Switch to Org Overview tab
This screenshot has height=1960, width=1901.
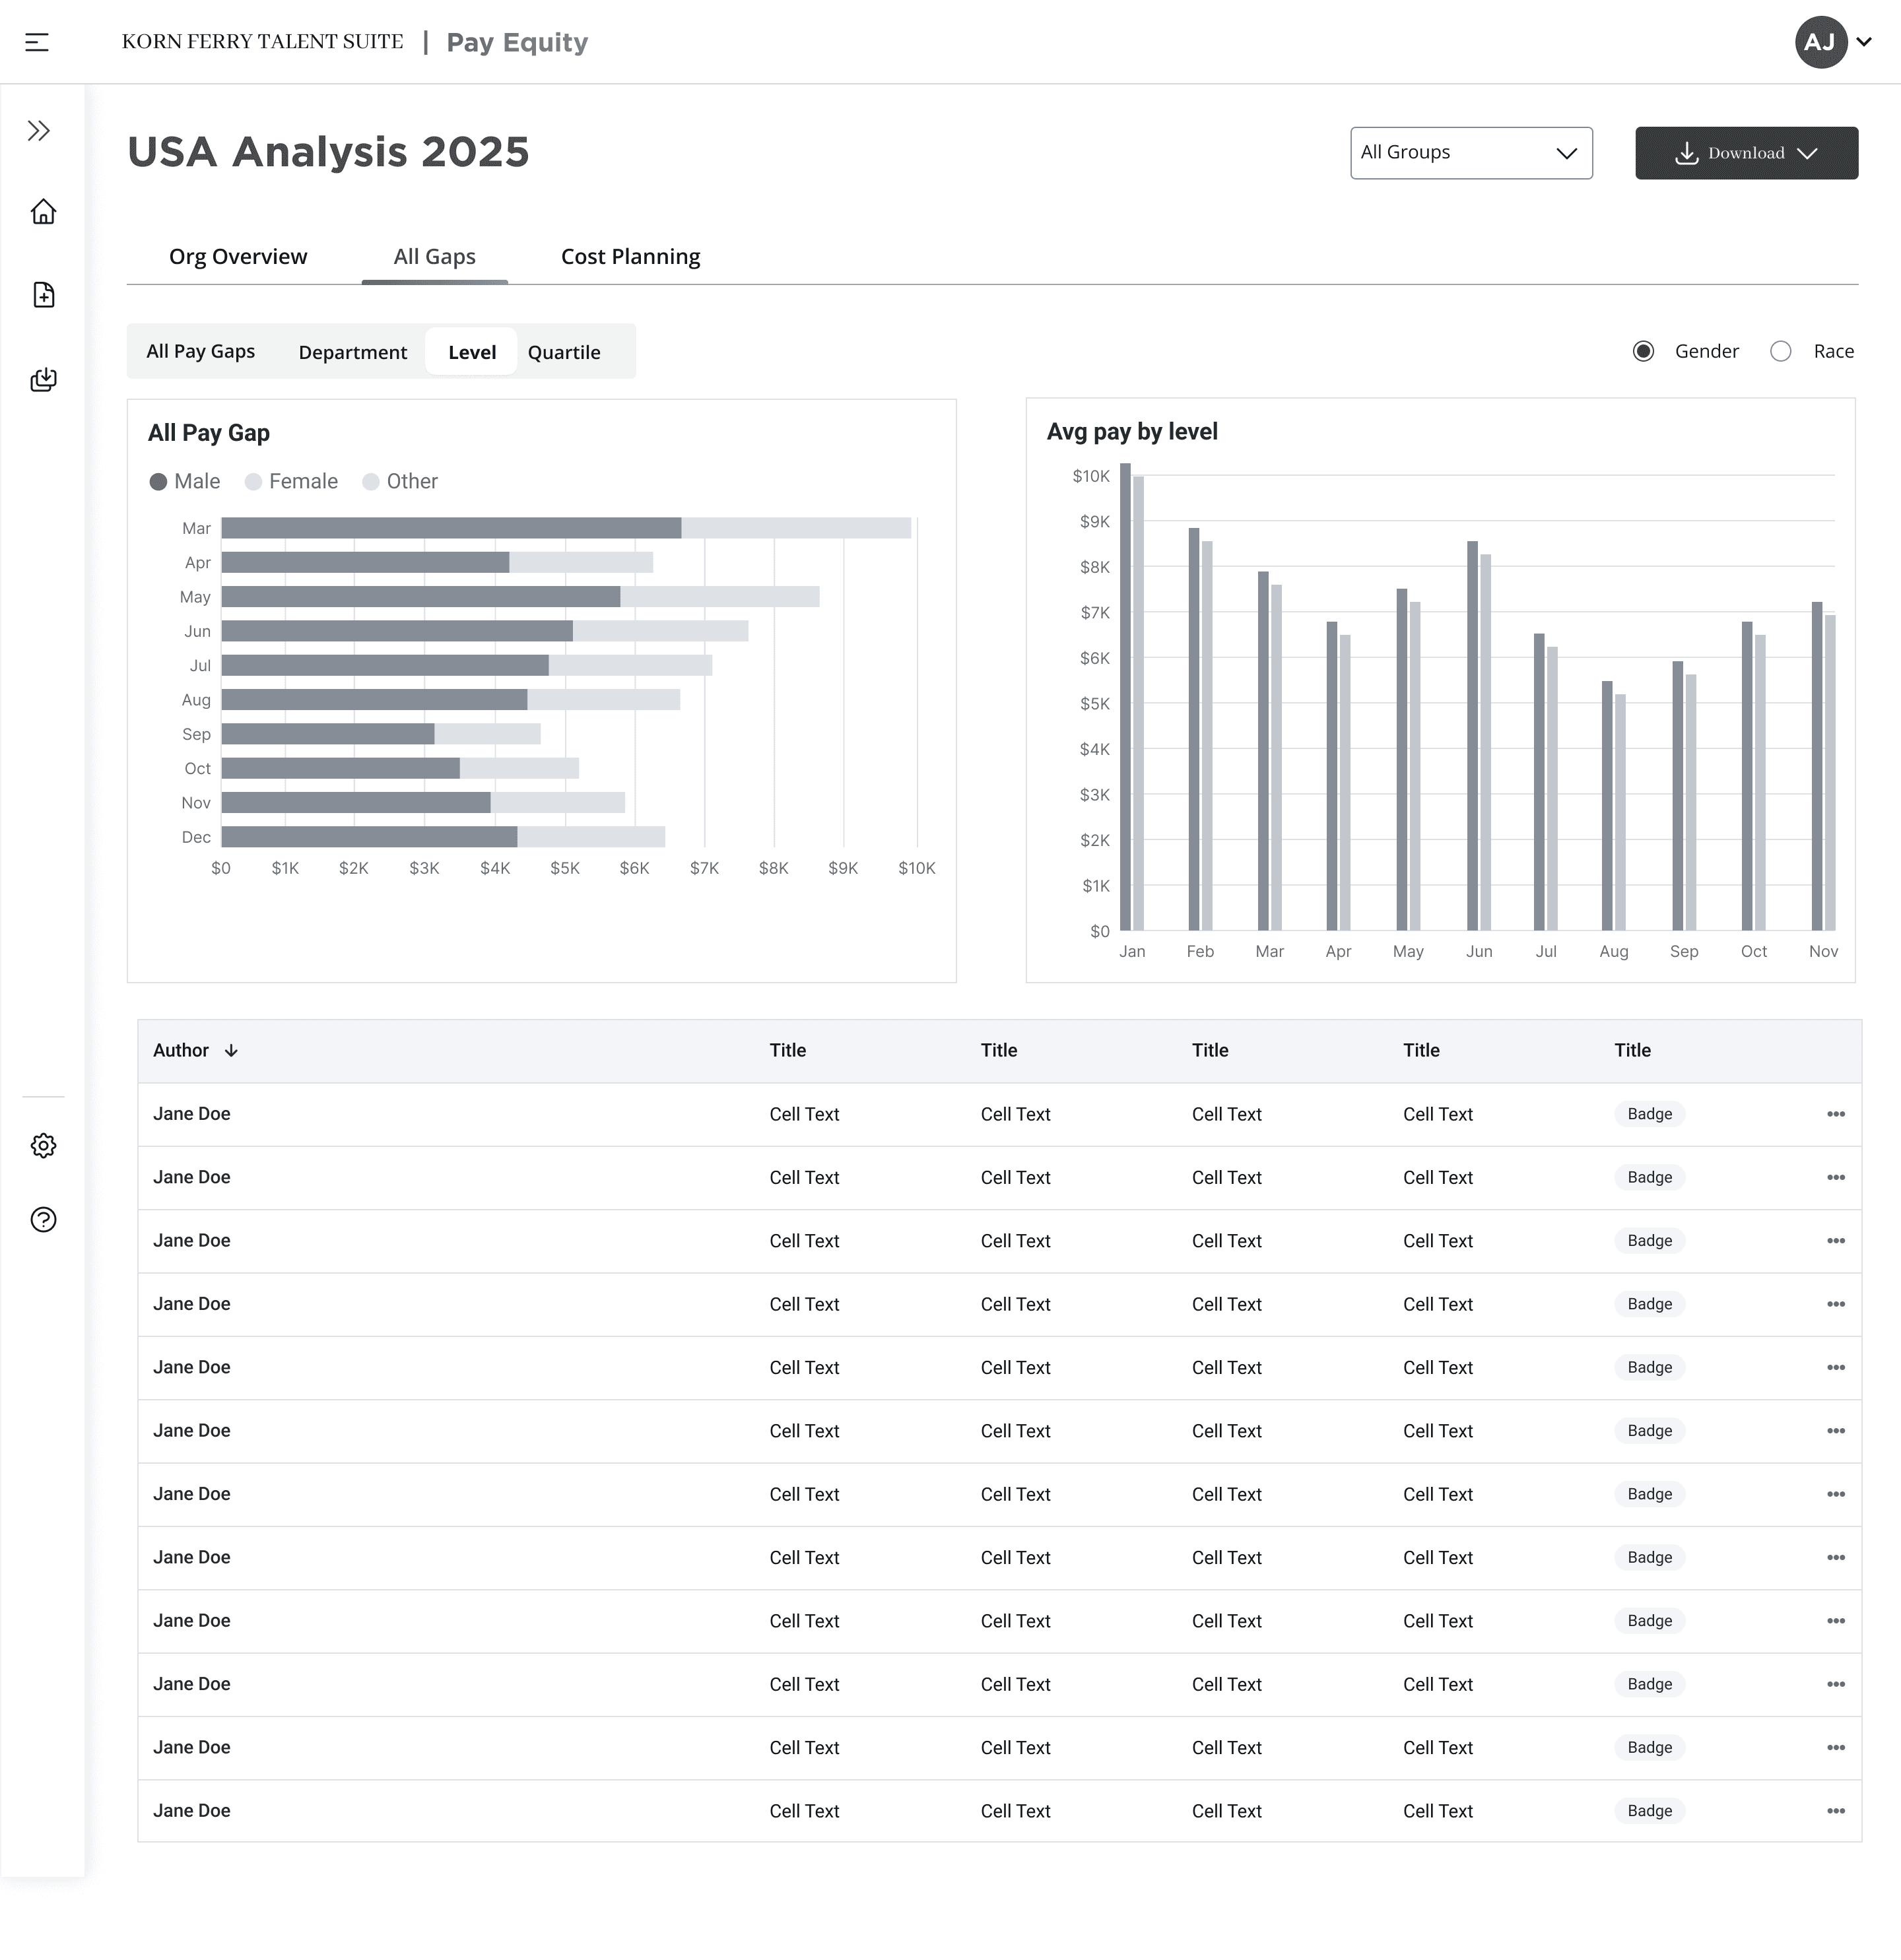click(238, 257)
